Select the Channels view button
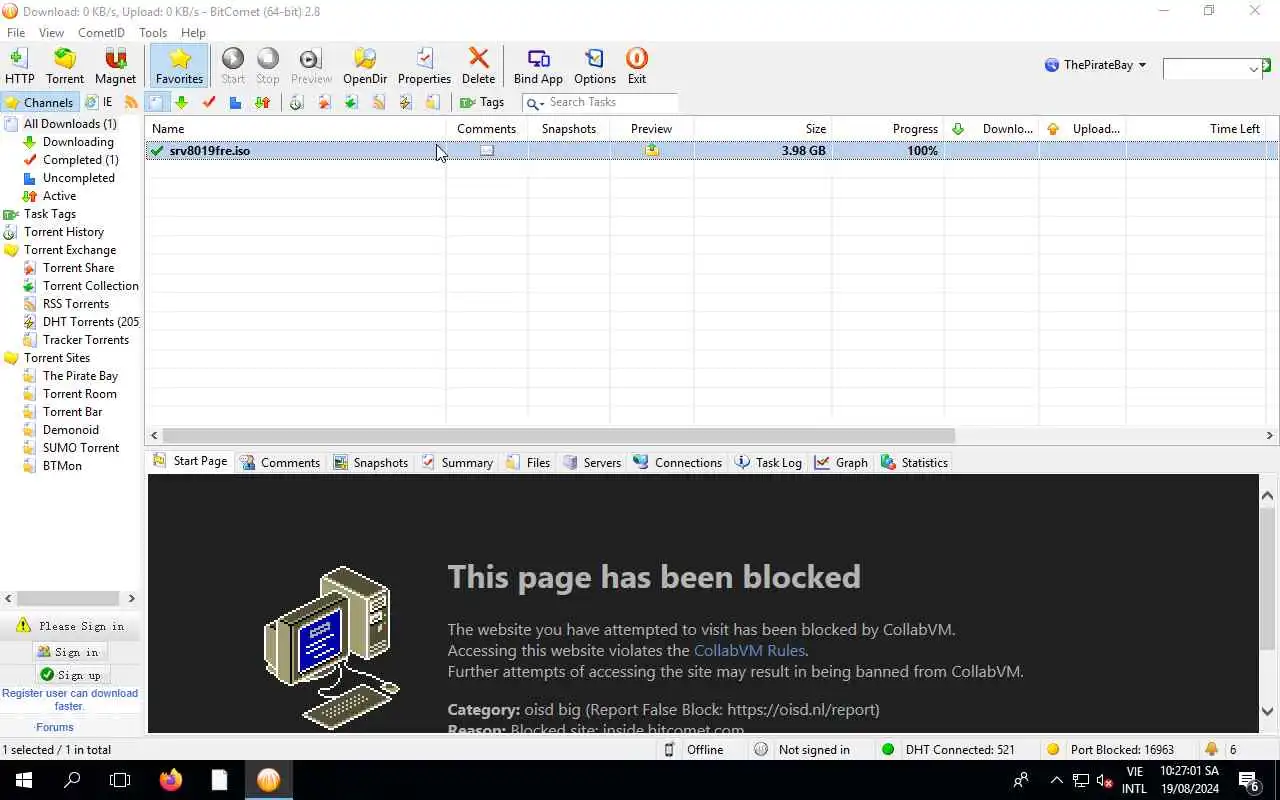Viewport: 1280px width, 800px height. [x=39, y=102]
